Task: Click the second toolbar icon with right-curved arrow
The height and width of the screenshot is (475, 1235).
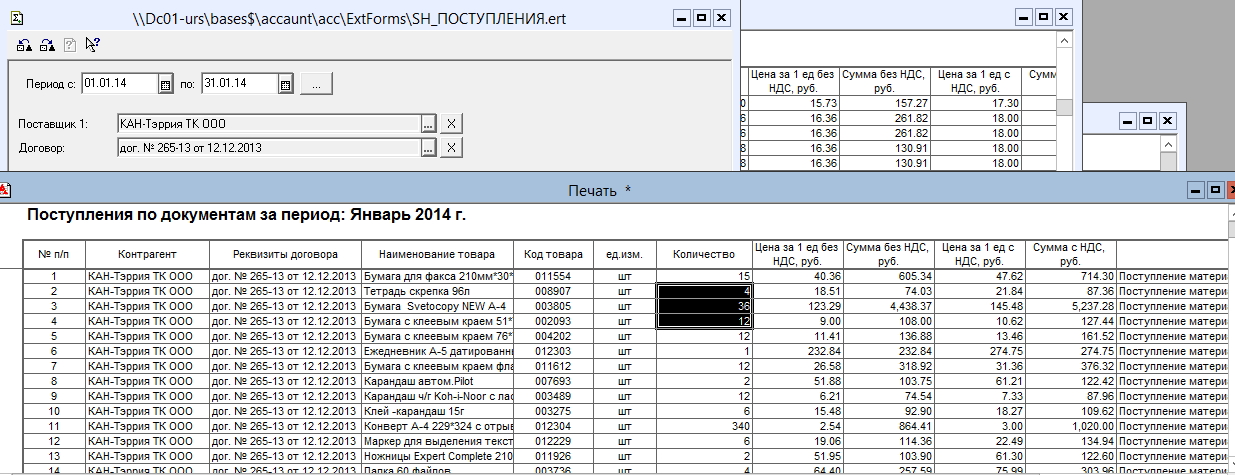Action: click(x=47, y=45)
